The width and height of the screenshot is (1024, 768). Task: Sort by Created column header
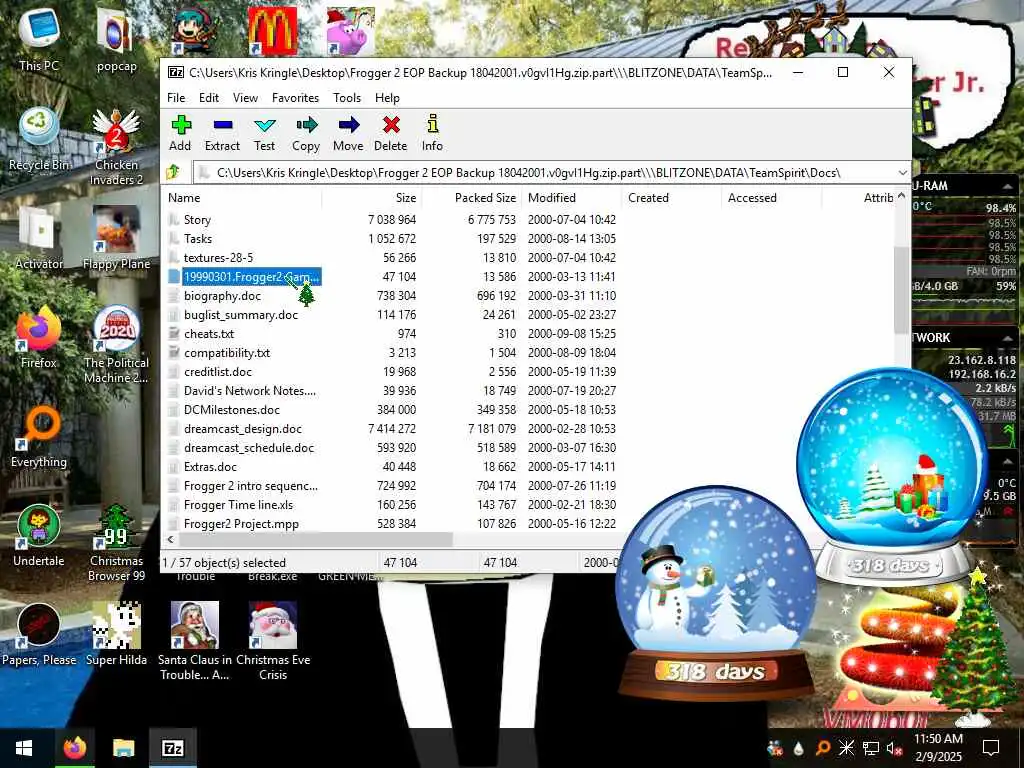click(x=672, y=198)
